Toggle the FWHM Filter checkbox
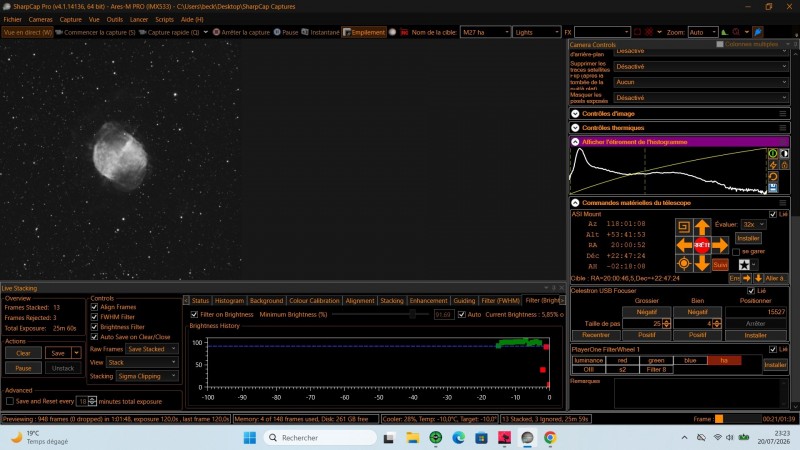Screen dimensions: 800x450 94,317
